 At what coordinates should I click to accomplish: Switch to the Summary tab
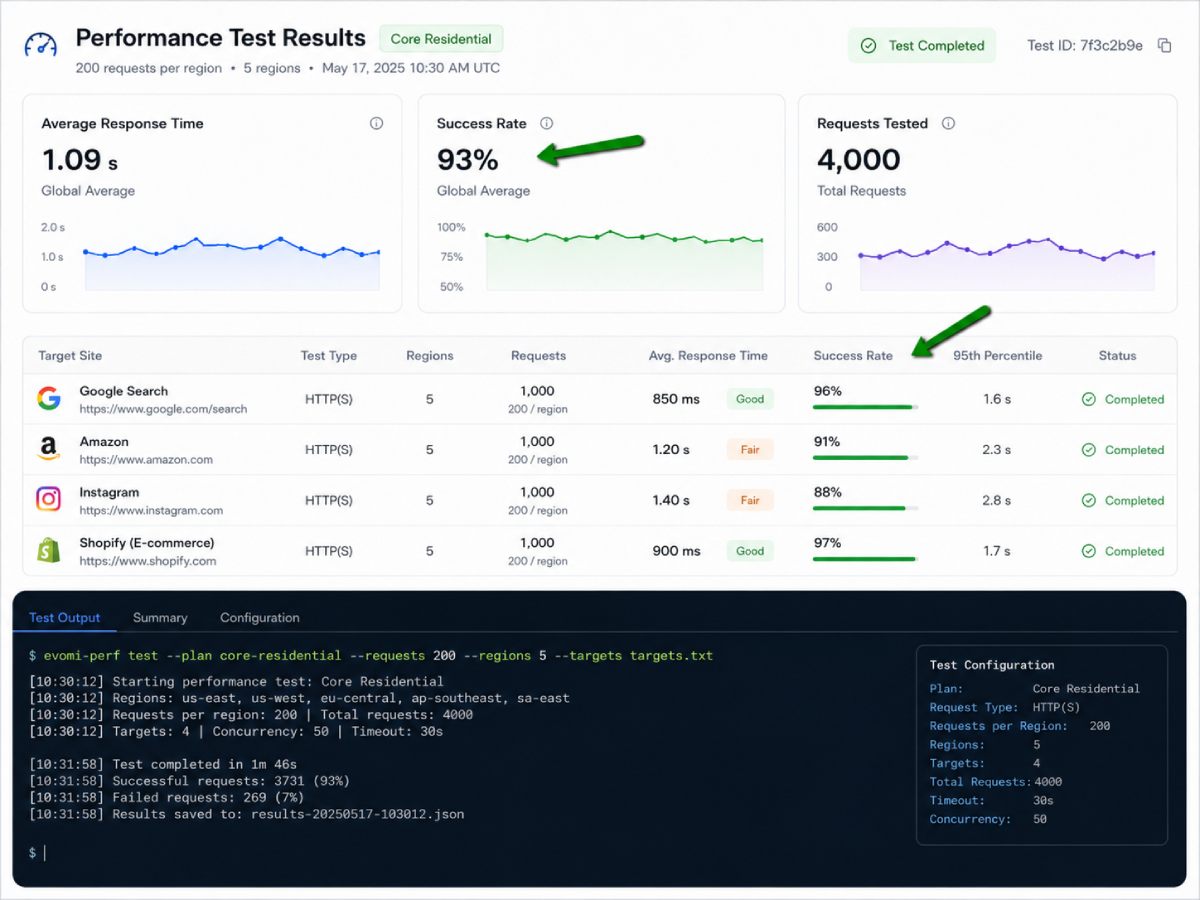click(x=160, y=618)
